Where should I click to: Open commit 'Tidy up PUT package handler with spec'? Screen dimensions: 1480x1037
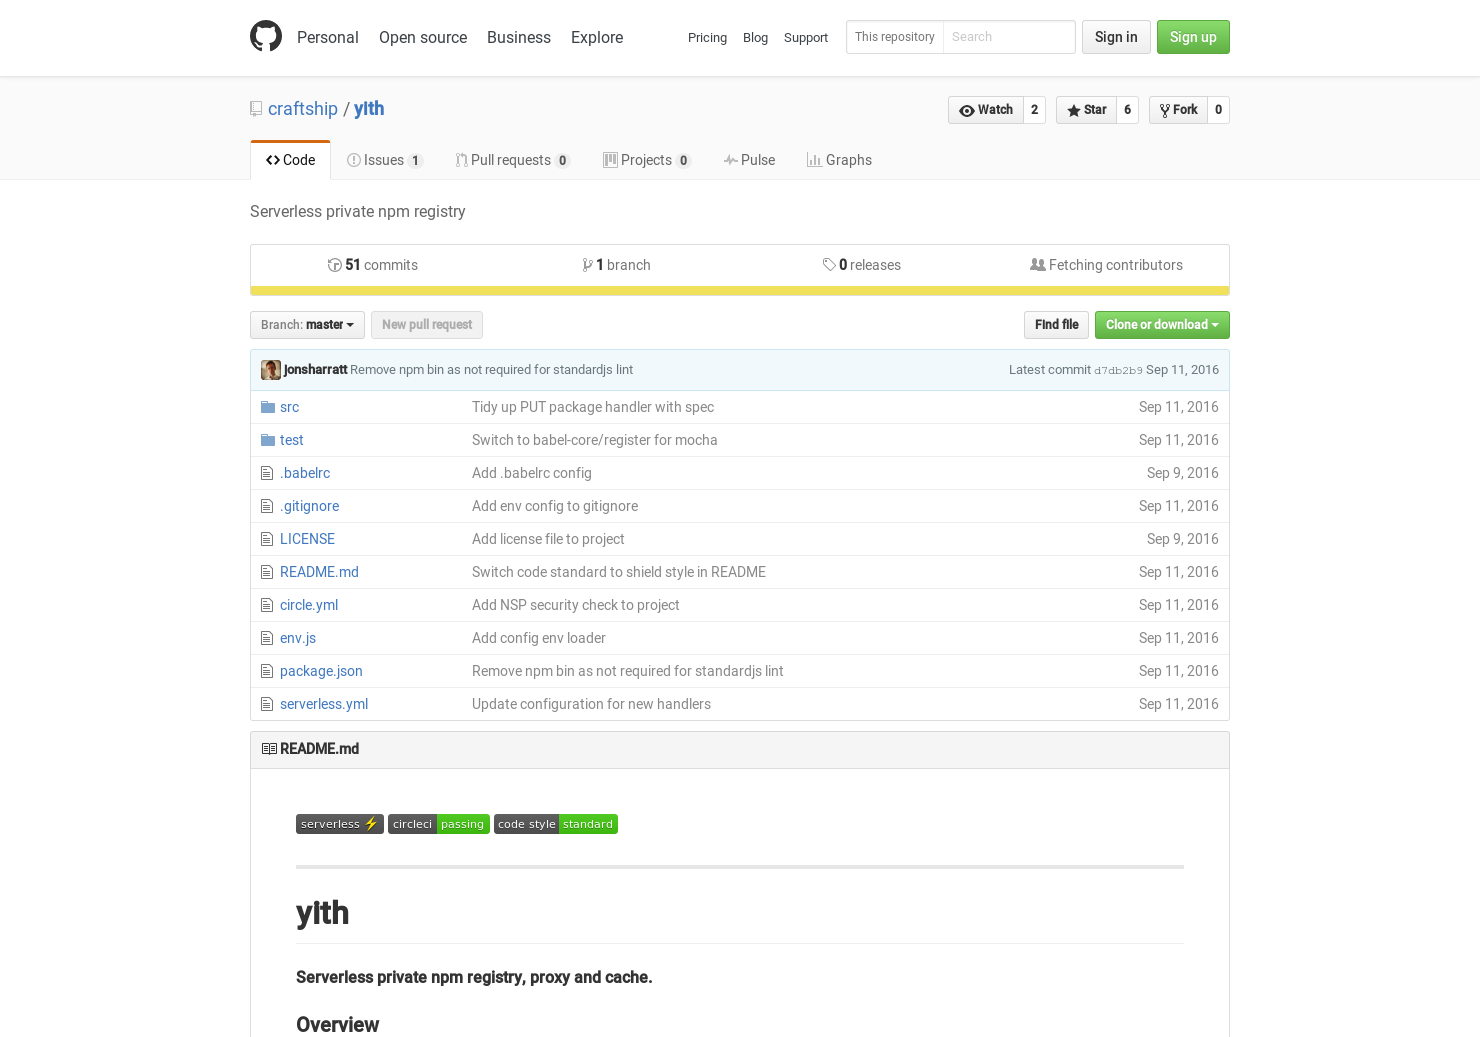coord(593,407)
